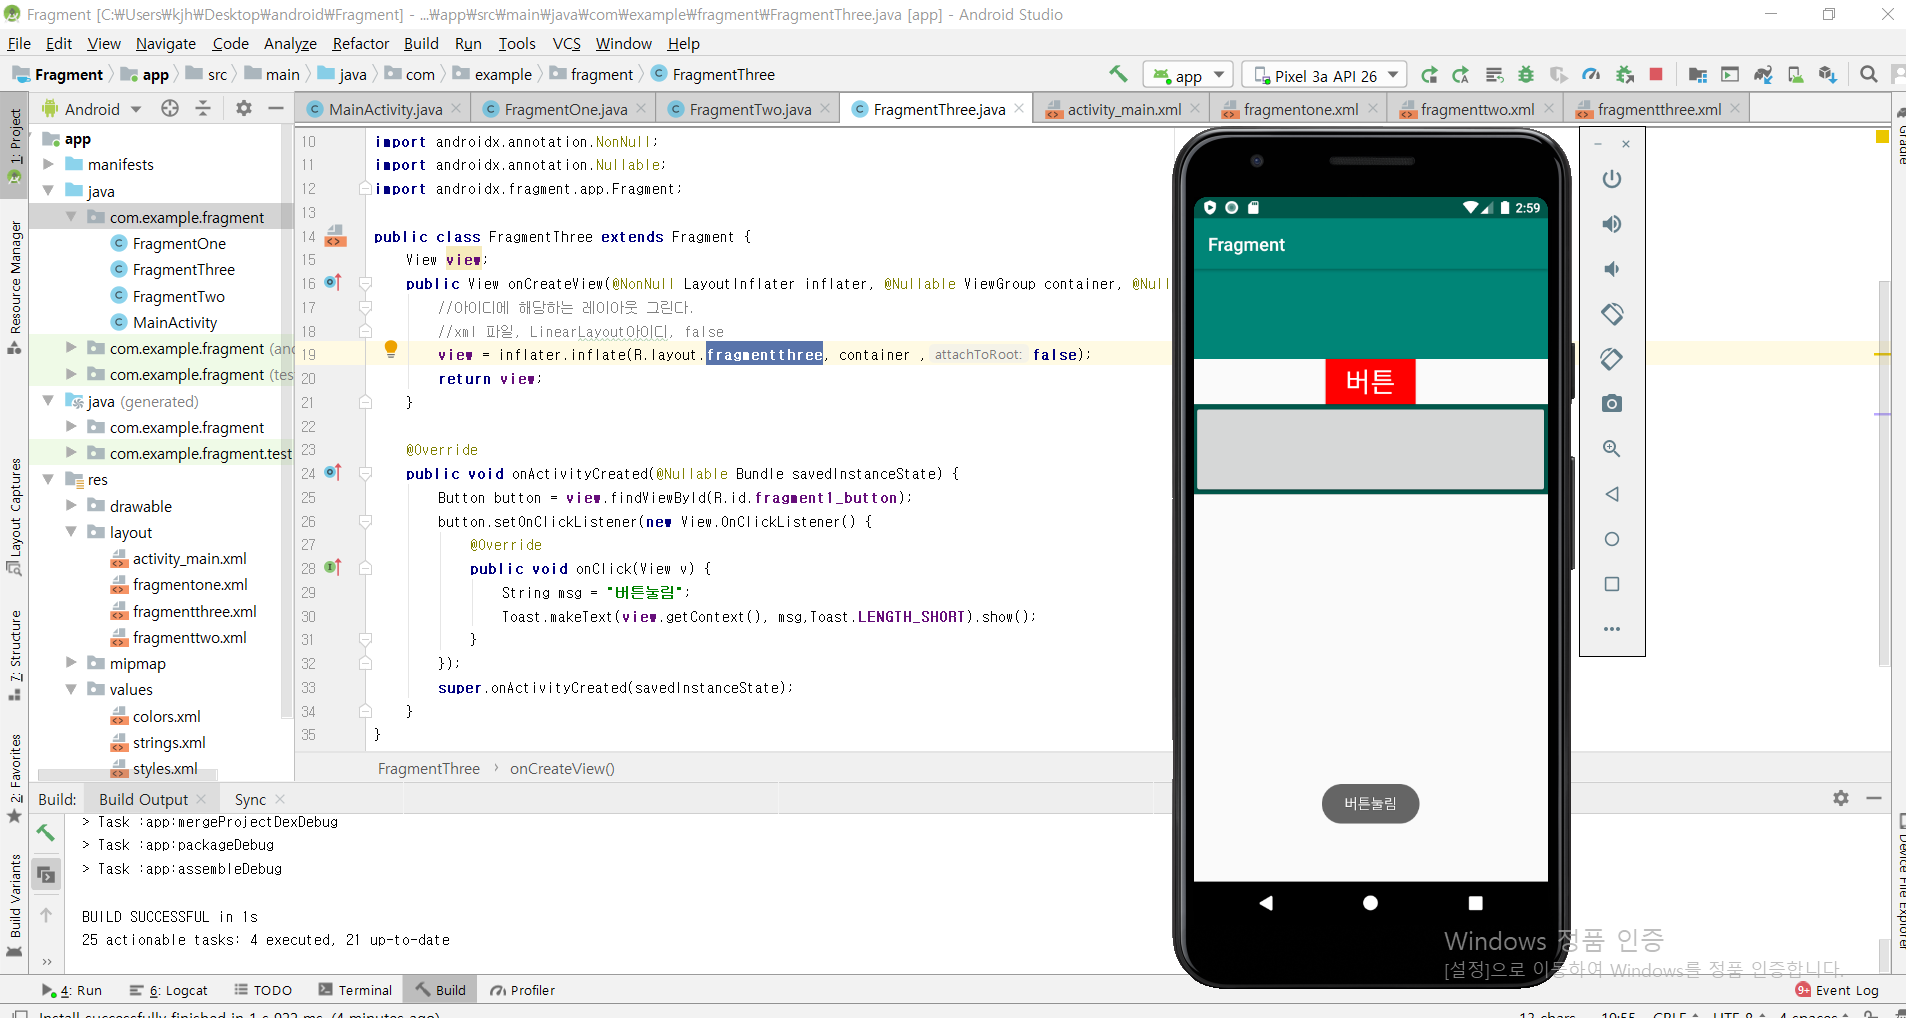Open SDK Manager from toolbar
Screen dimensions: 1906x1018
1828,75
